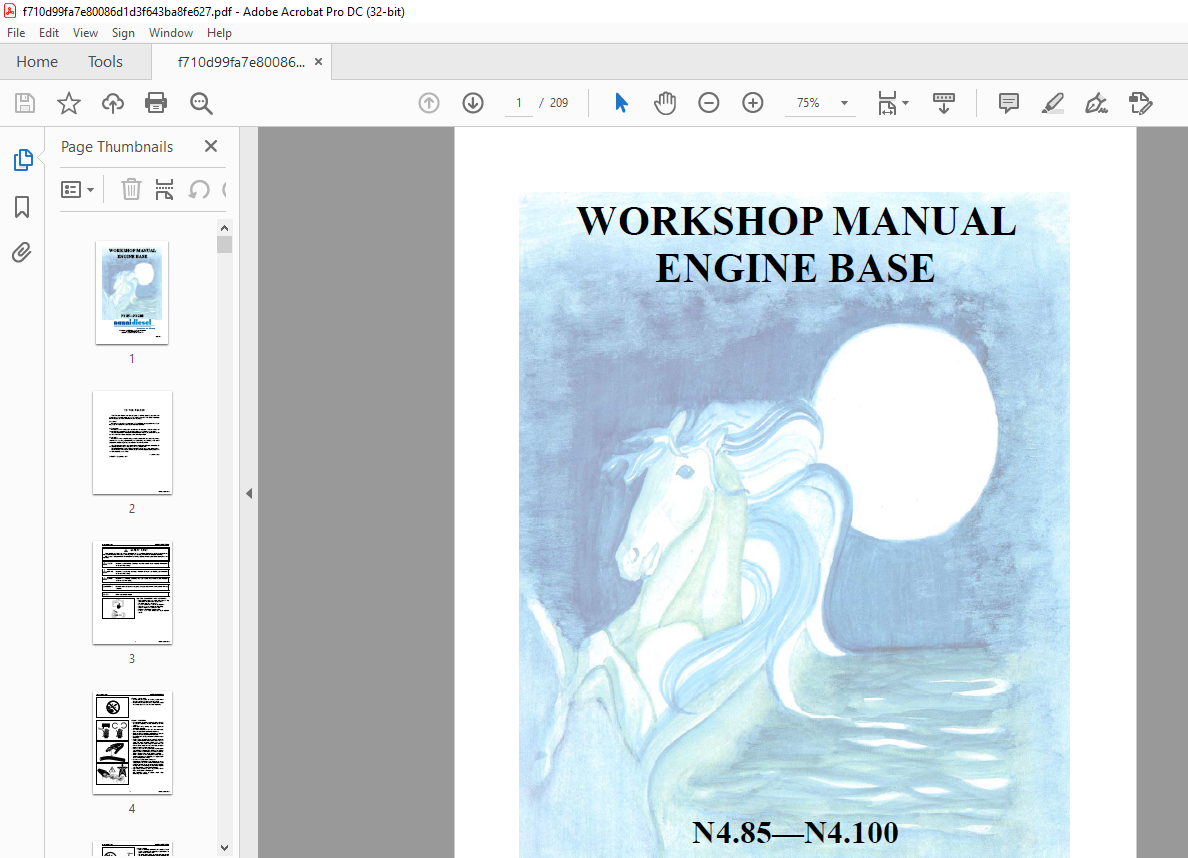1188x858 pixels.
Task: Select page 4 thumbnail
Action: [132, 743]
